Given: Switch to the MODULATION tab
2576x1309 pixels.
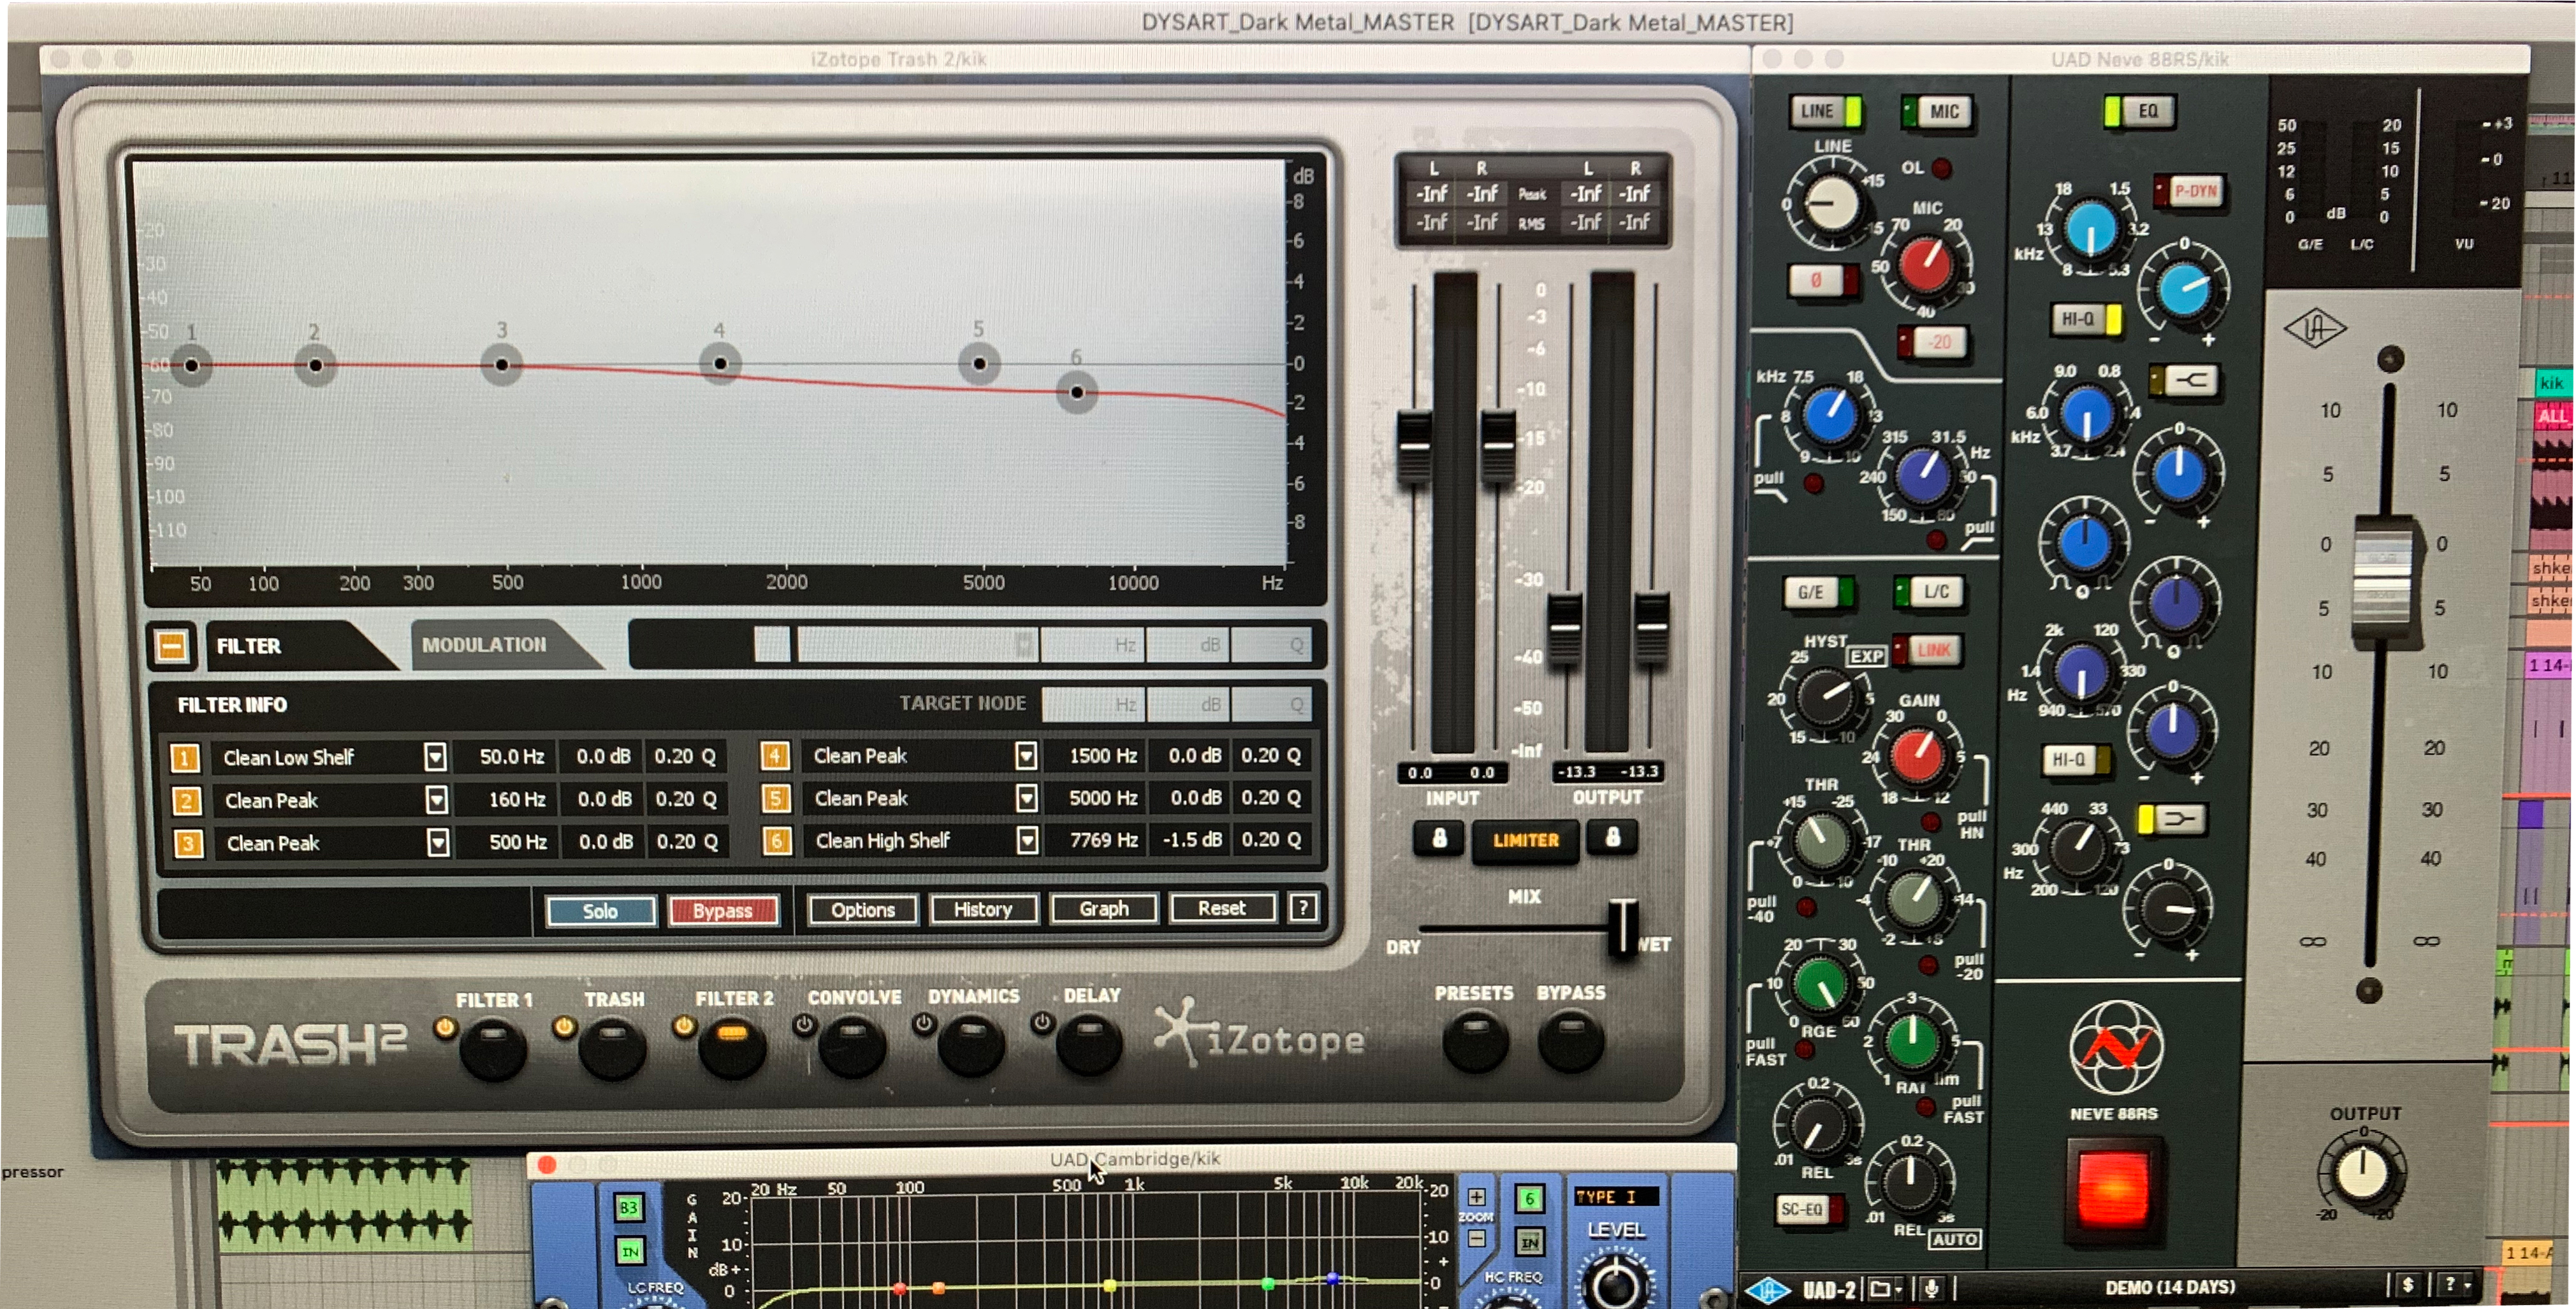Looking at the screenshot, I should 485,645.
